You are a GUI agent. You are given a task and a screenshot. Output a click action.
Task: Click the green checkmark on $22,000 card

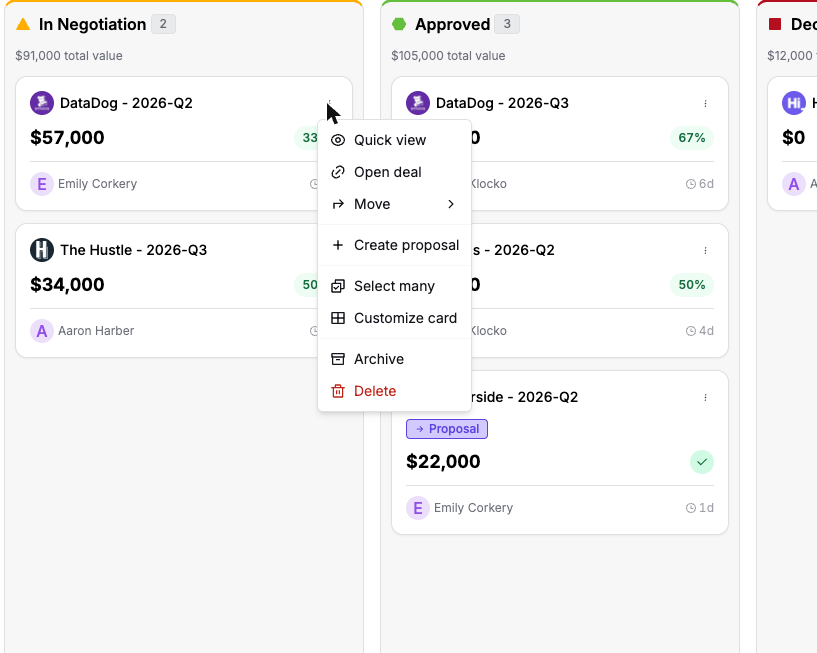[702, 462]
